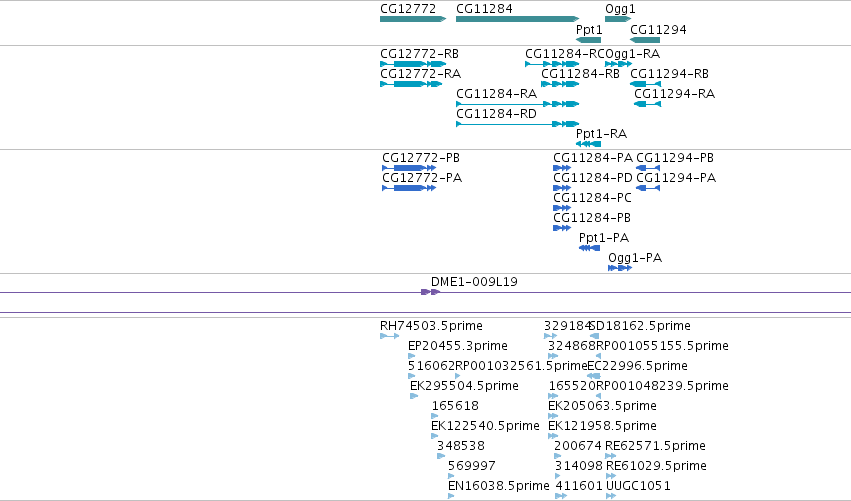Click the RE62571.5prime EST glyph

click(x=611, y=456)
